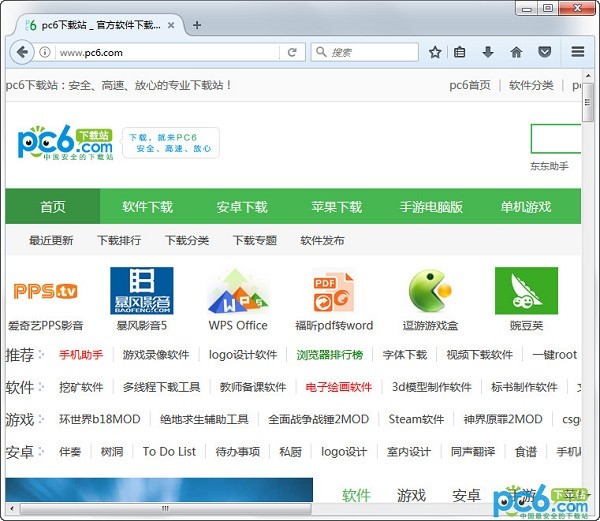Open the 挖矿软件 link

point(81,387)
